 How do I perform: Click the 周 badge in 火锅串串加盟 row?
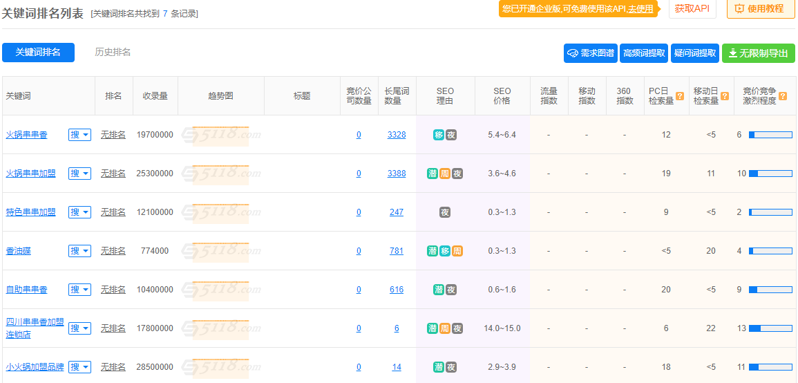click(x=445, y=173)
